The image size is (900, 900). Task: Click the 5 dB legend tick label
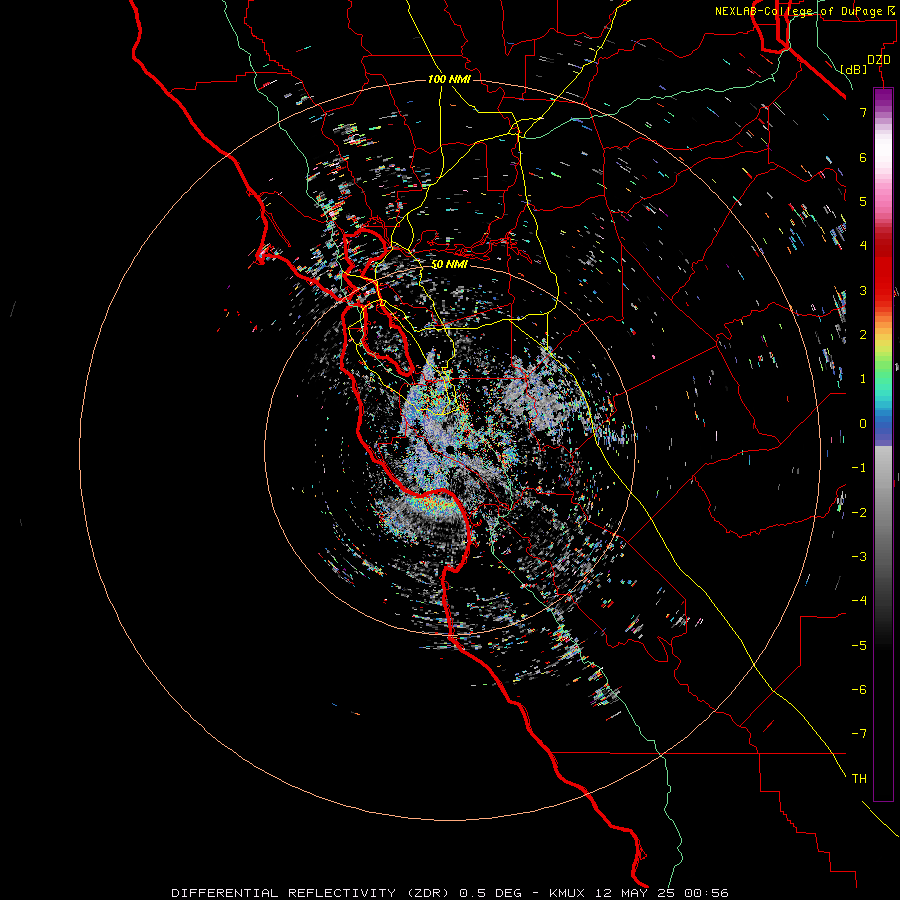tap(863, 201)
